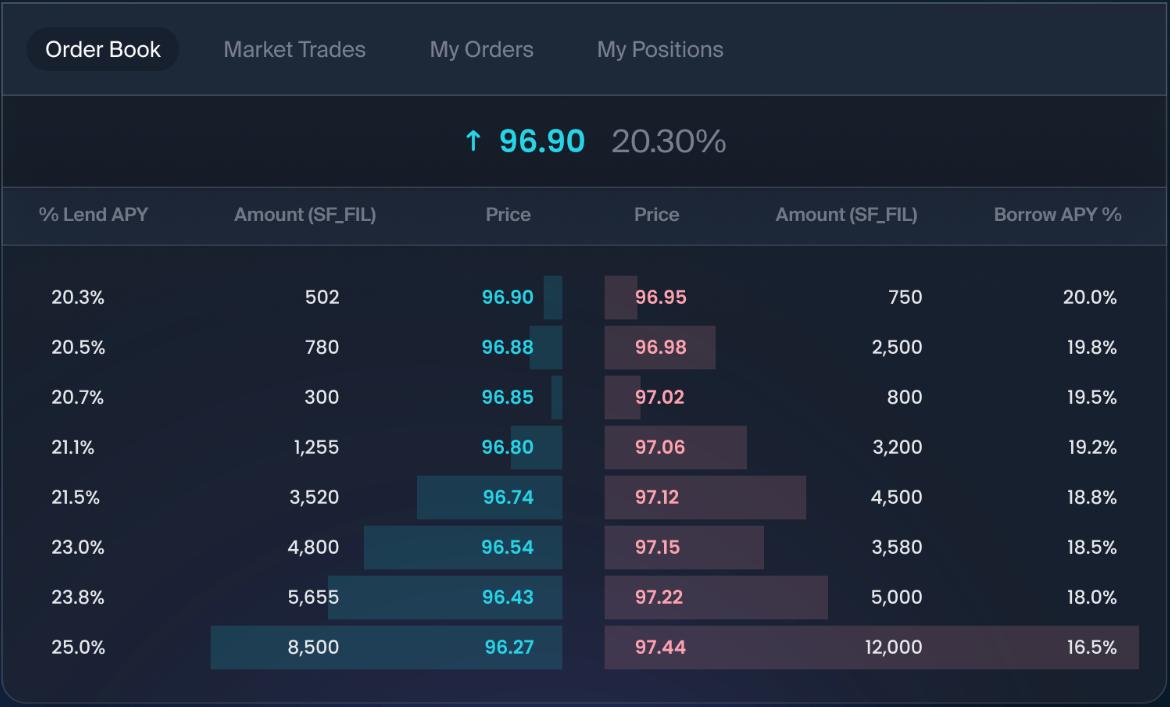This screenshot has width=1170, height=707.
Task: Click the mid price 96.90 header value
Action: tap(542, 142)
